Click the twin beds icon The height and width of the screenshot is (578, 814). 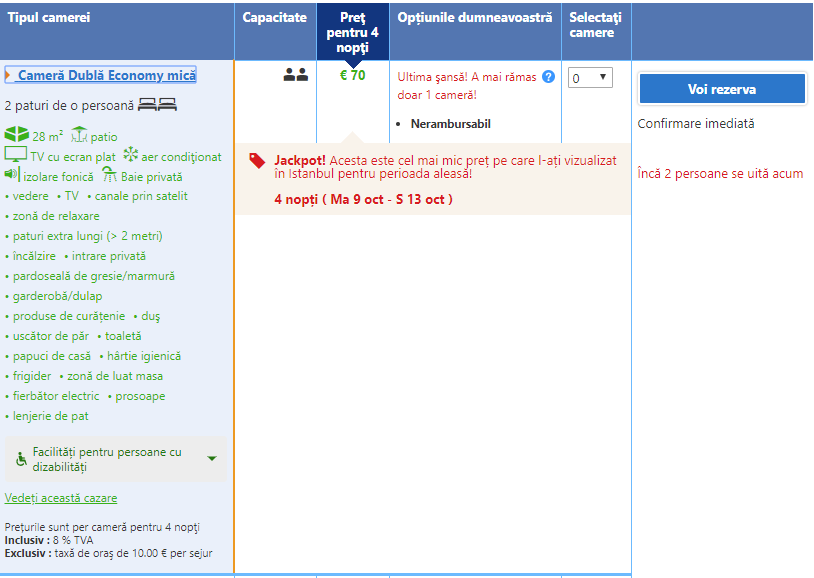pos(157,104)
